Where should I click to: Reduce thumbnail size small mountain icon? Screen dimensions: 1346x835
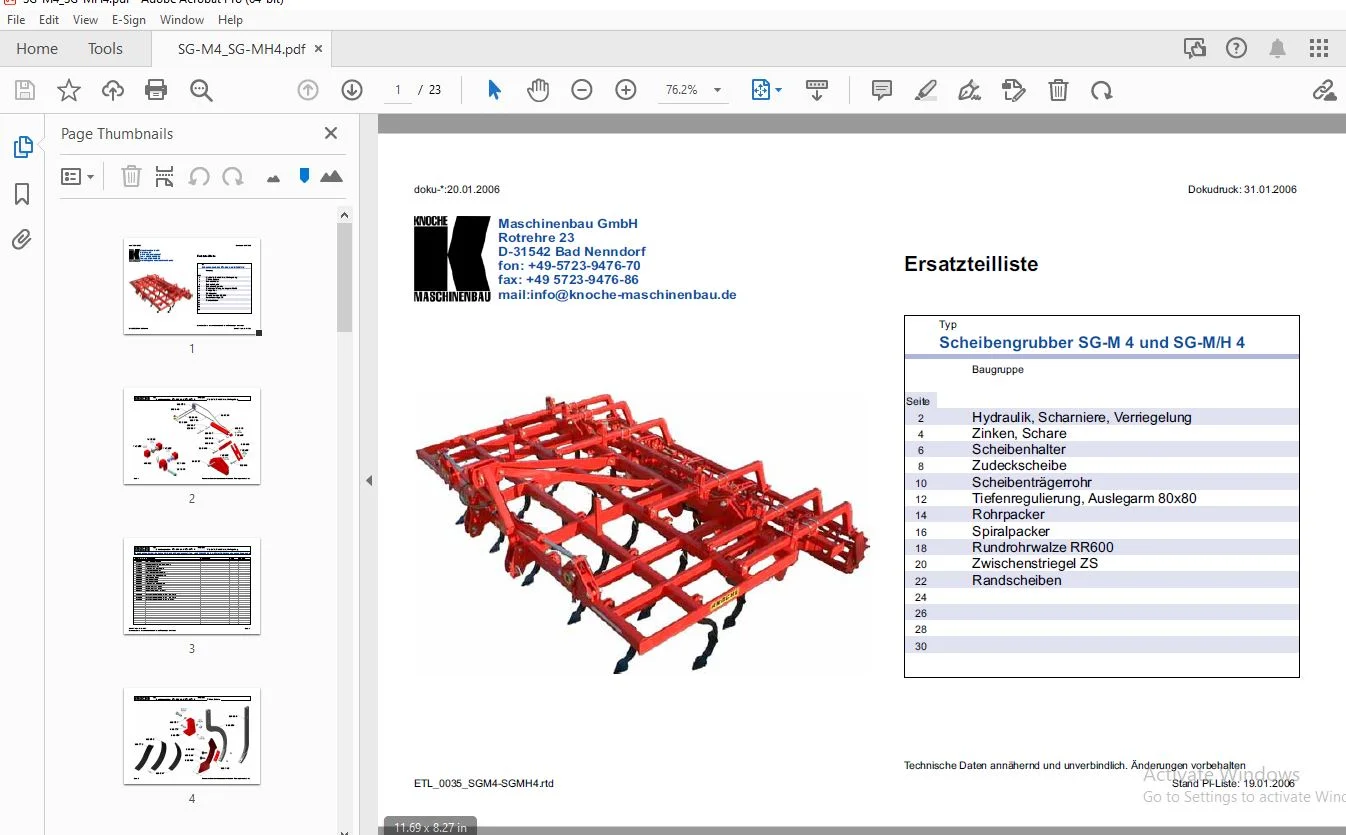[x=273, y=178]
